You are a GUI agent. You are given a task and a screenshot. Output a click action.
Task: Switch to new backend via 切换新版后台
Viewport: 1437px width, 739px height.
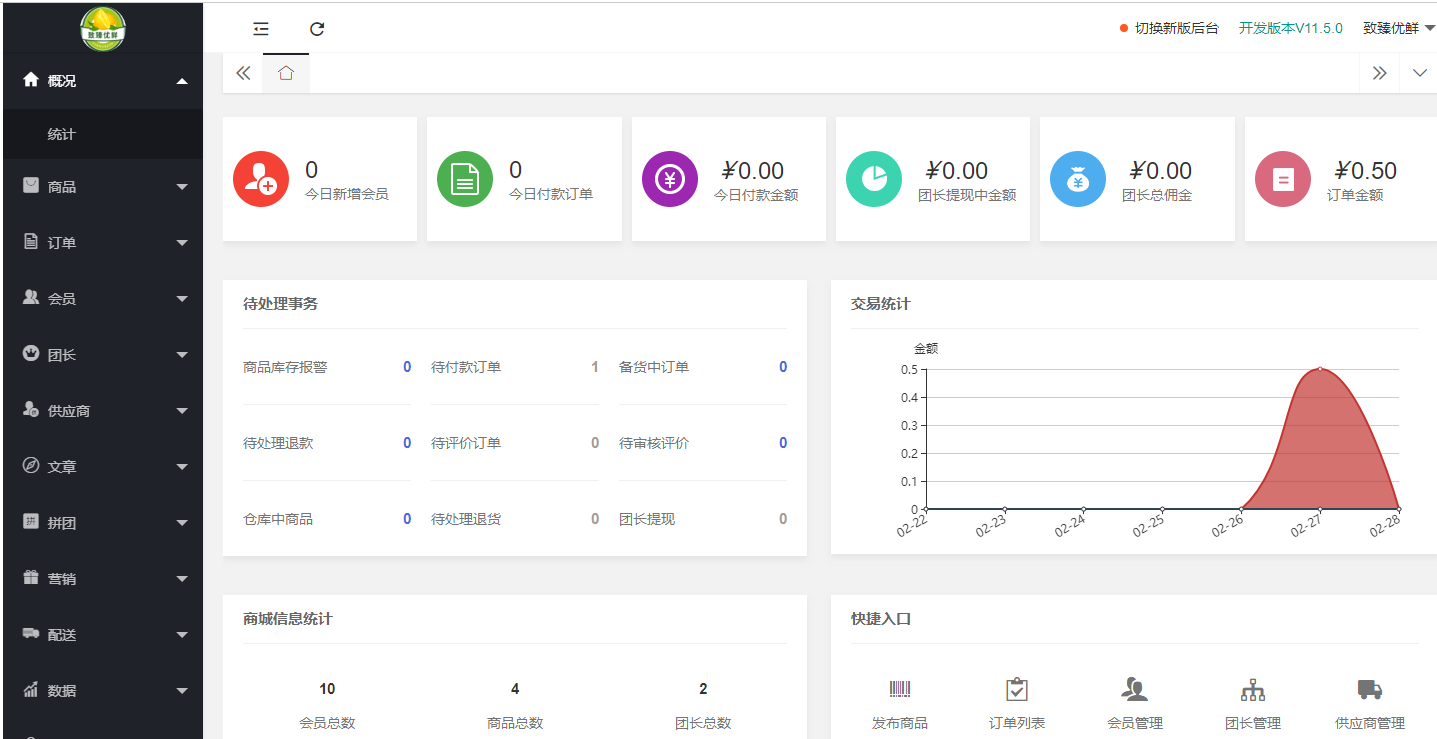pos(1176,28)
